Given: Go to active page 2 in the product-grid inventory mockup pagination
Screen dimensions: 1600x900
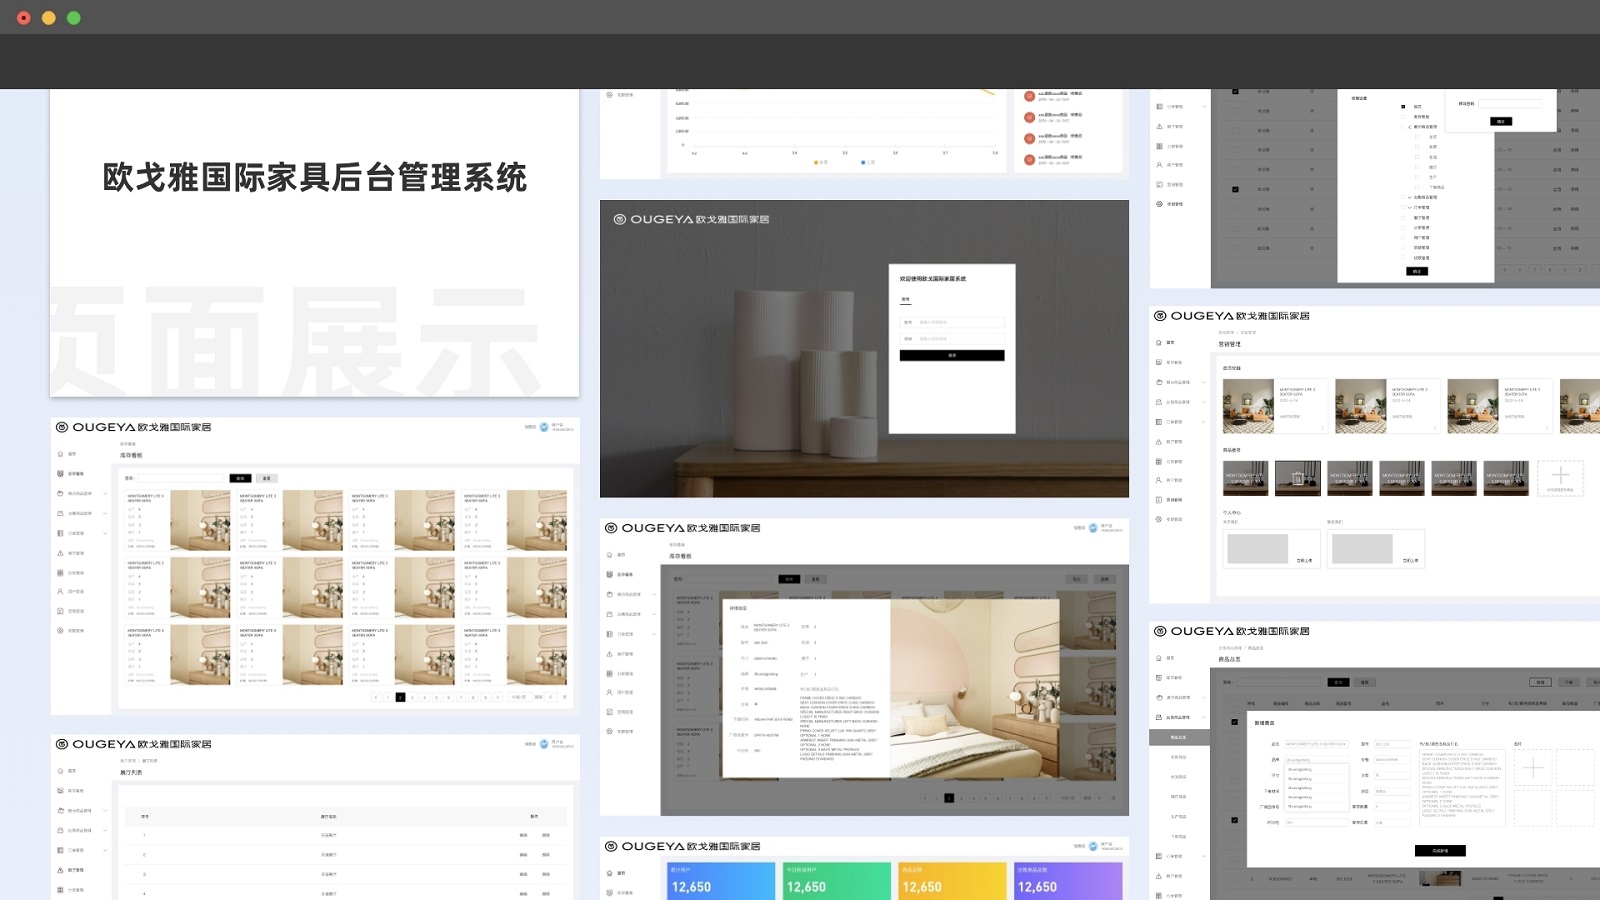Looking at the screenshot, I should pyautogui.click(x=400, y=697).
